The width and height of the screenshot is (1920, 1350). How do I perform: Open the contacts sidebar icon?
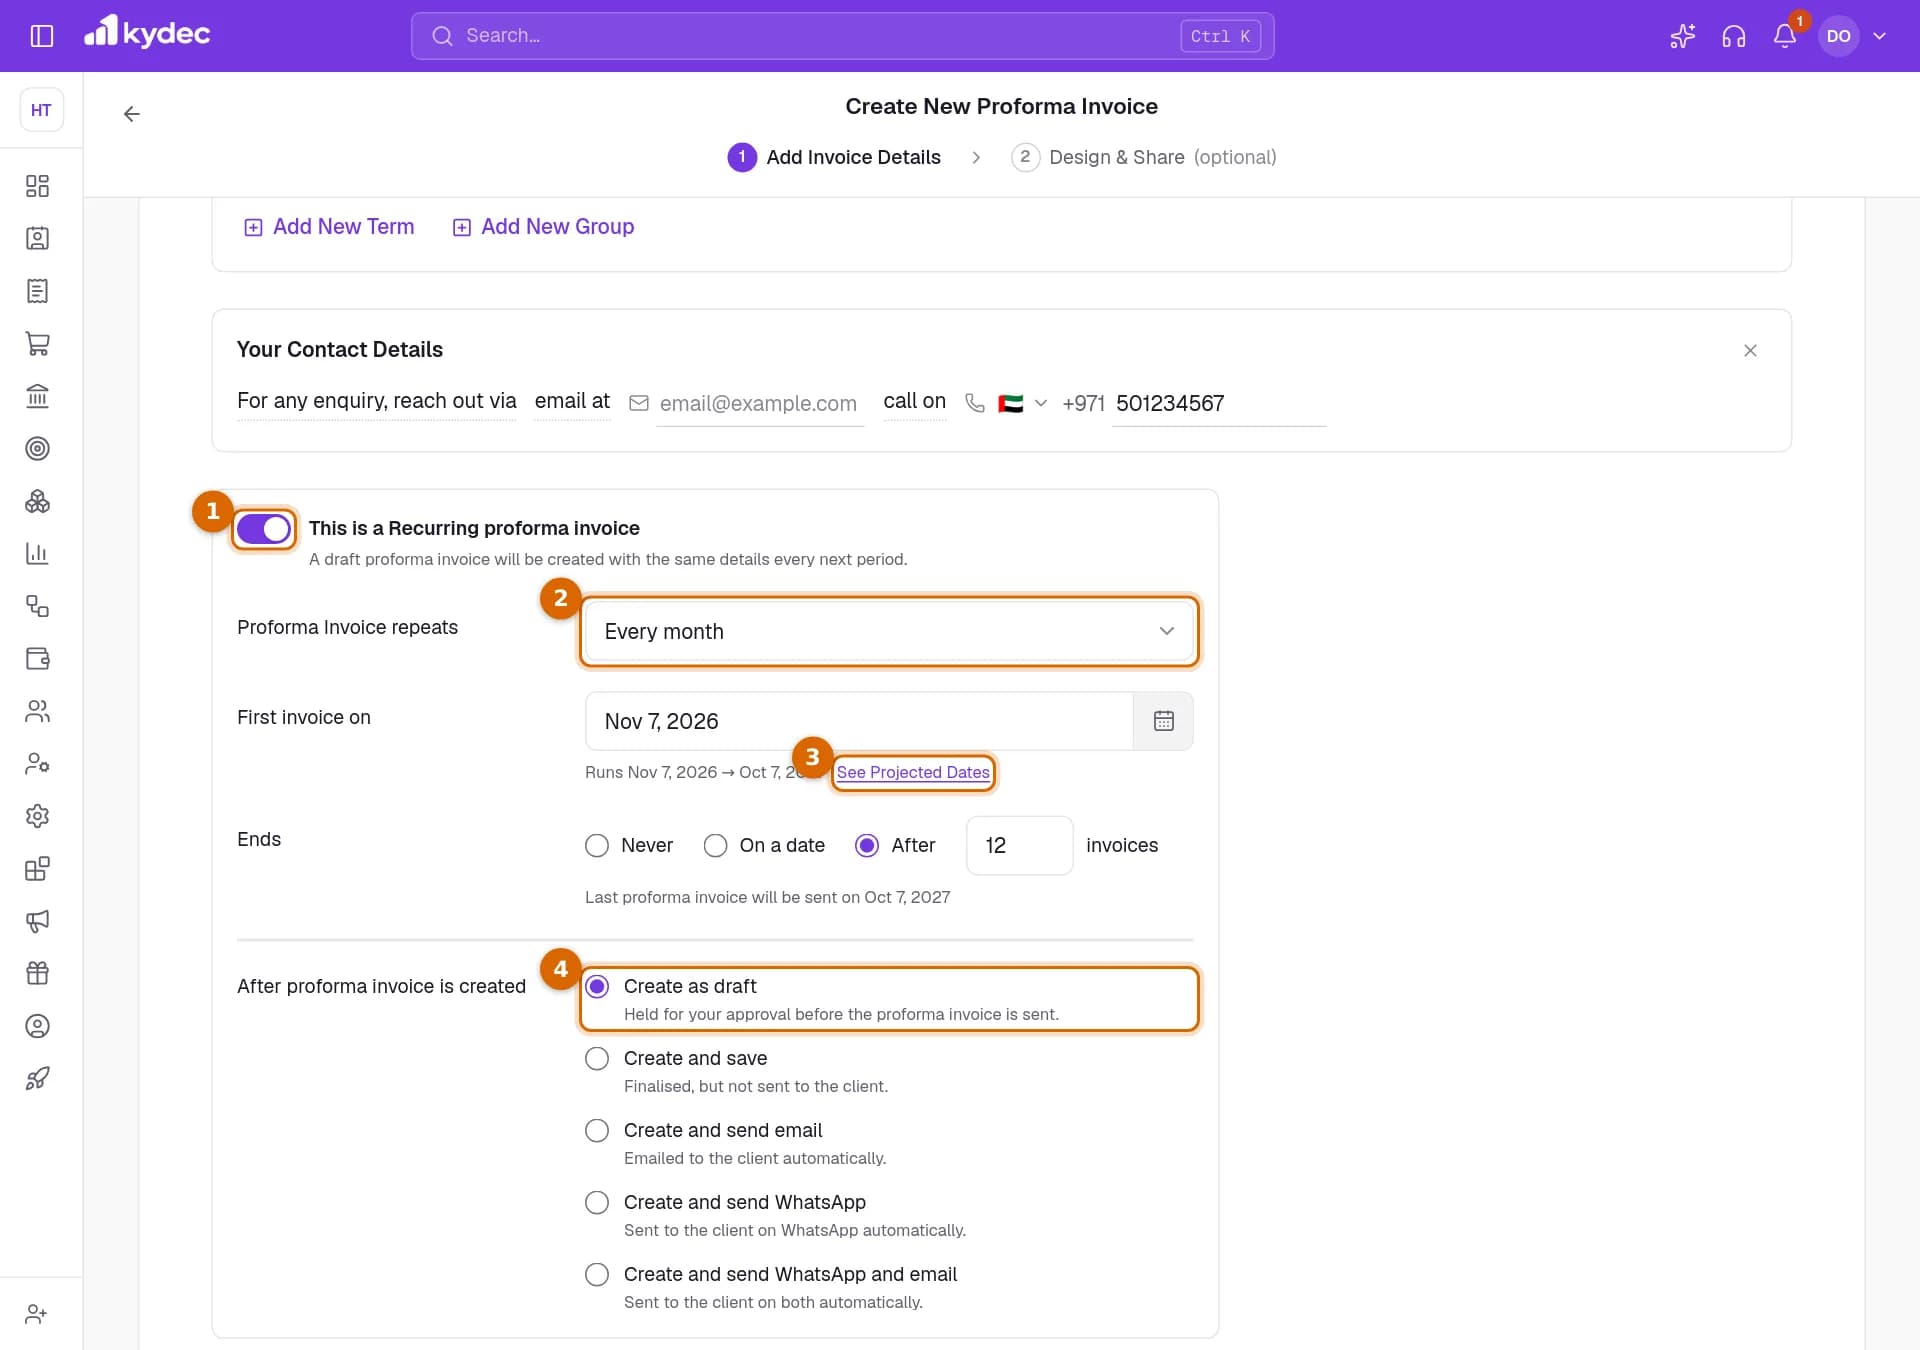37,238
